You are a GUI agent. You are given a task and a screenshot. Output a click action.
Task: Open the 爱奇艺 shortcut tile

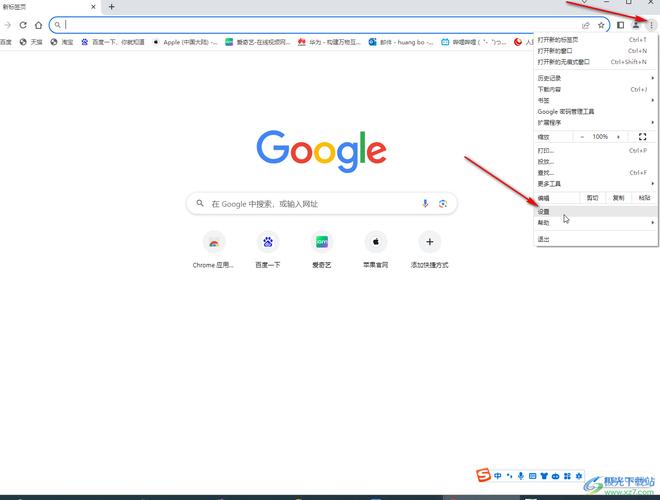coord(322,250)
